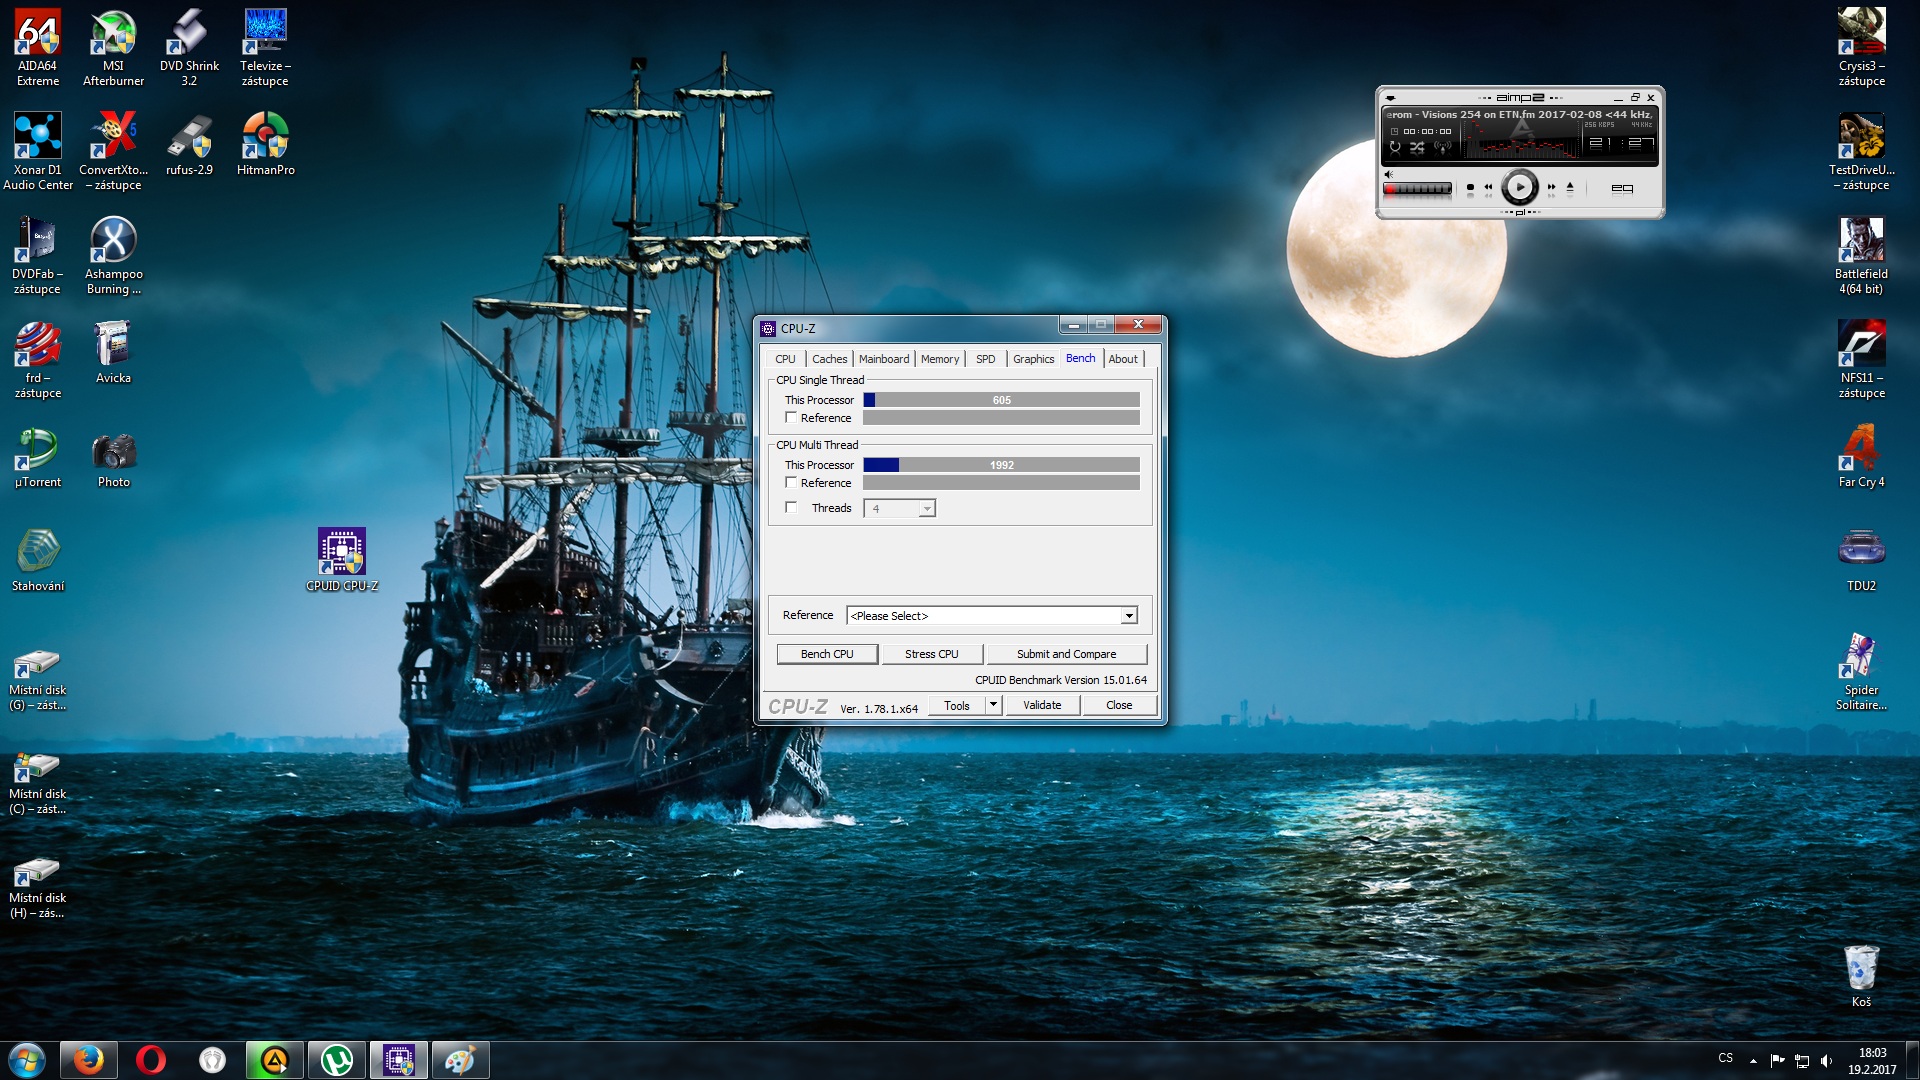
Task: Enable Single Thread Reference checkbox
Action: 791,418
